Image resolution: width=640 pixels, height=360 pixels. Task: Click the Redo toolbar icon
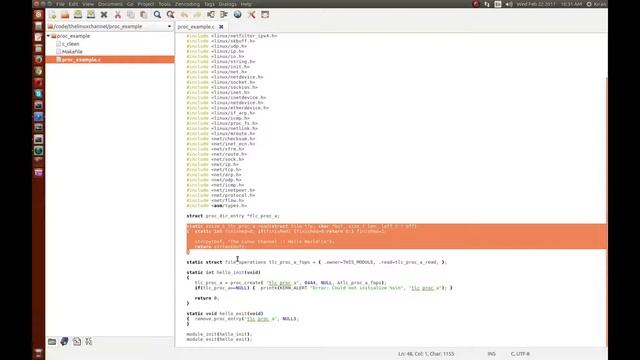tap(197, 15)
